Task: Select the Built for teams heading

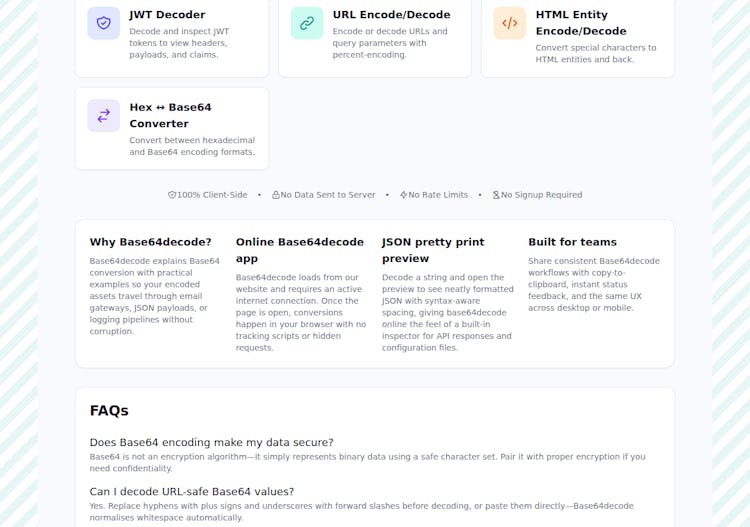Action: tap(572, 242)
